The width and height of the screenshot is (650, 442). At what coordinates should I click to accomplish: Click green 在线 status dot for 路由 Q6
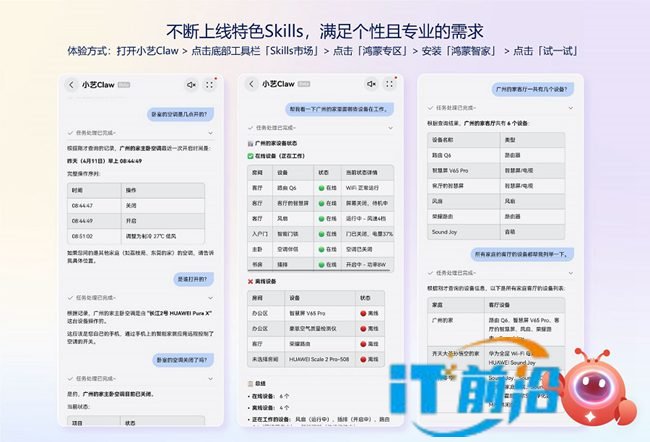tap(323, 187)
